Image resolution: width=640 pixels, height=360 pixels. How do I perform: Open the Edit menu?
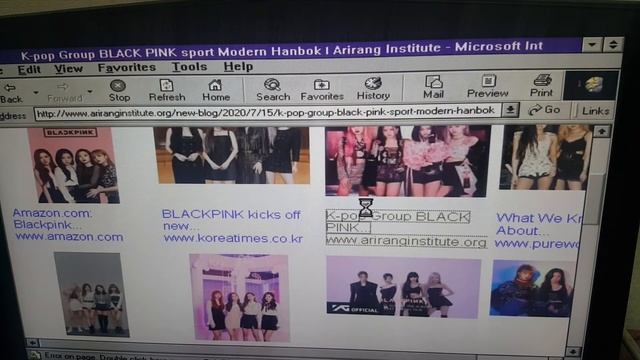(x=29, y=69)
